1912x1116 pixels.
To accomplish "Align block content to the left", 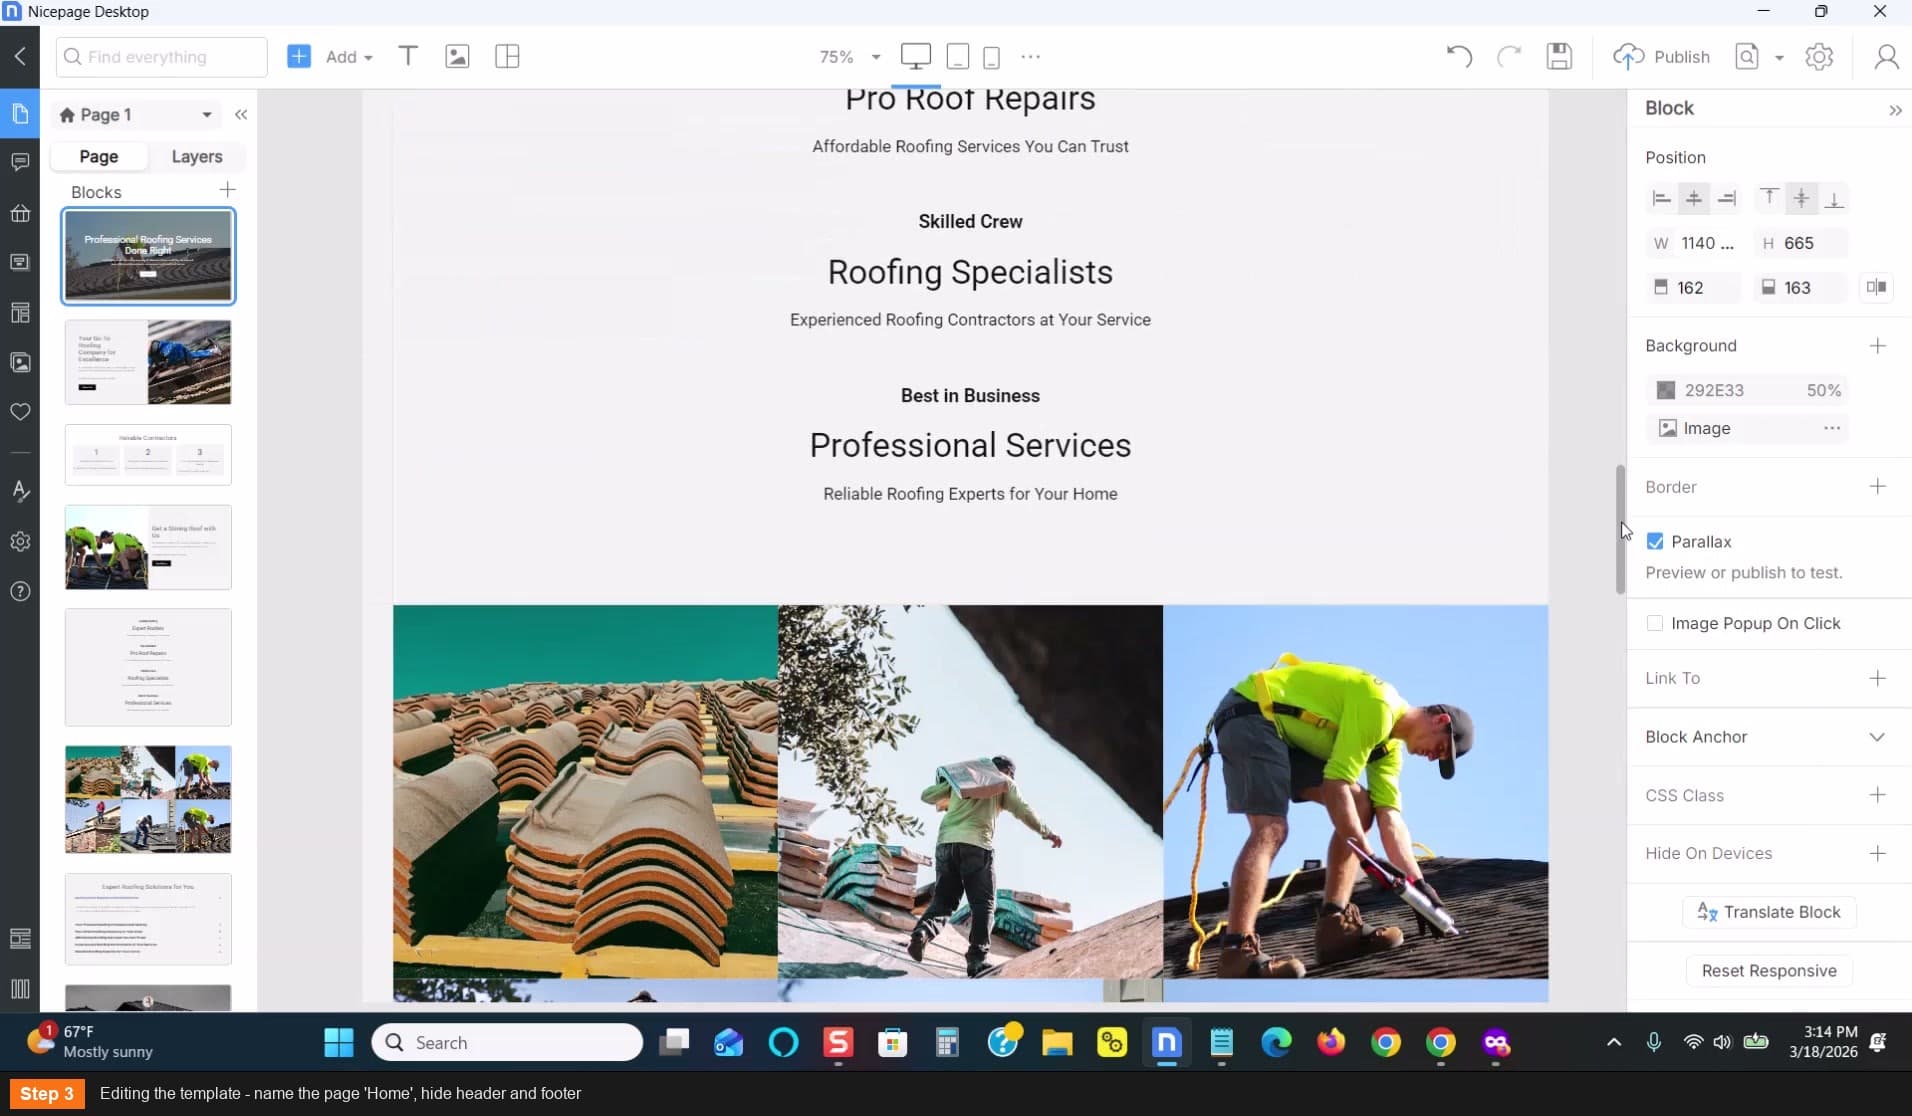I will [x=1661, y=199].
